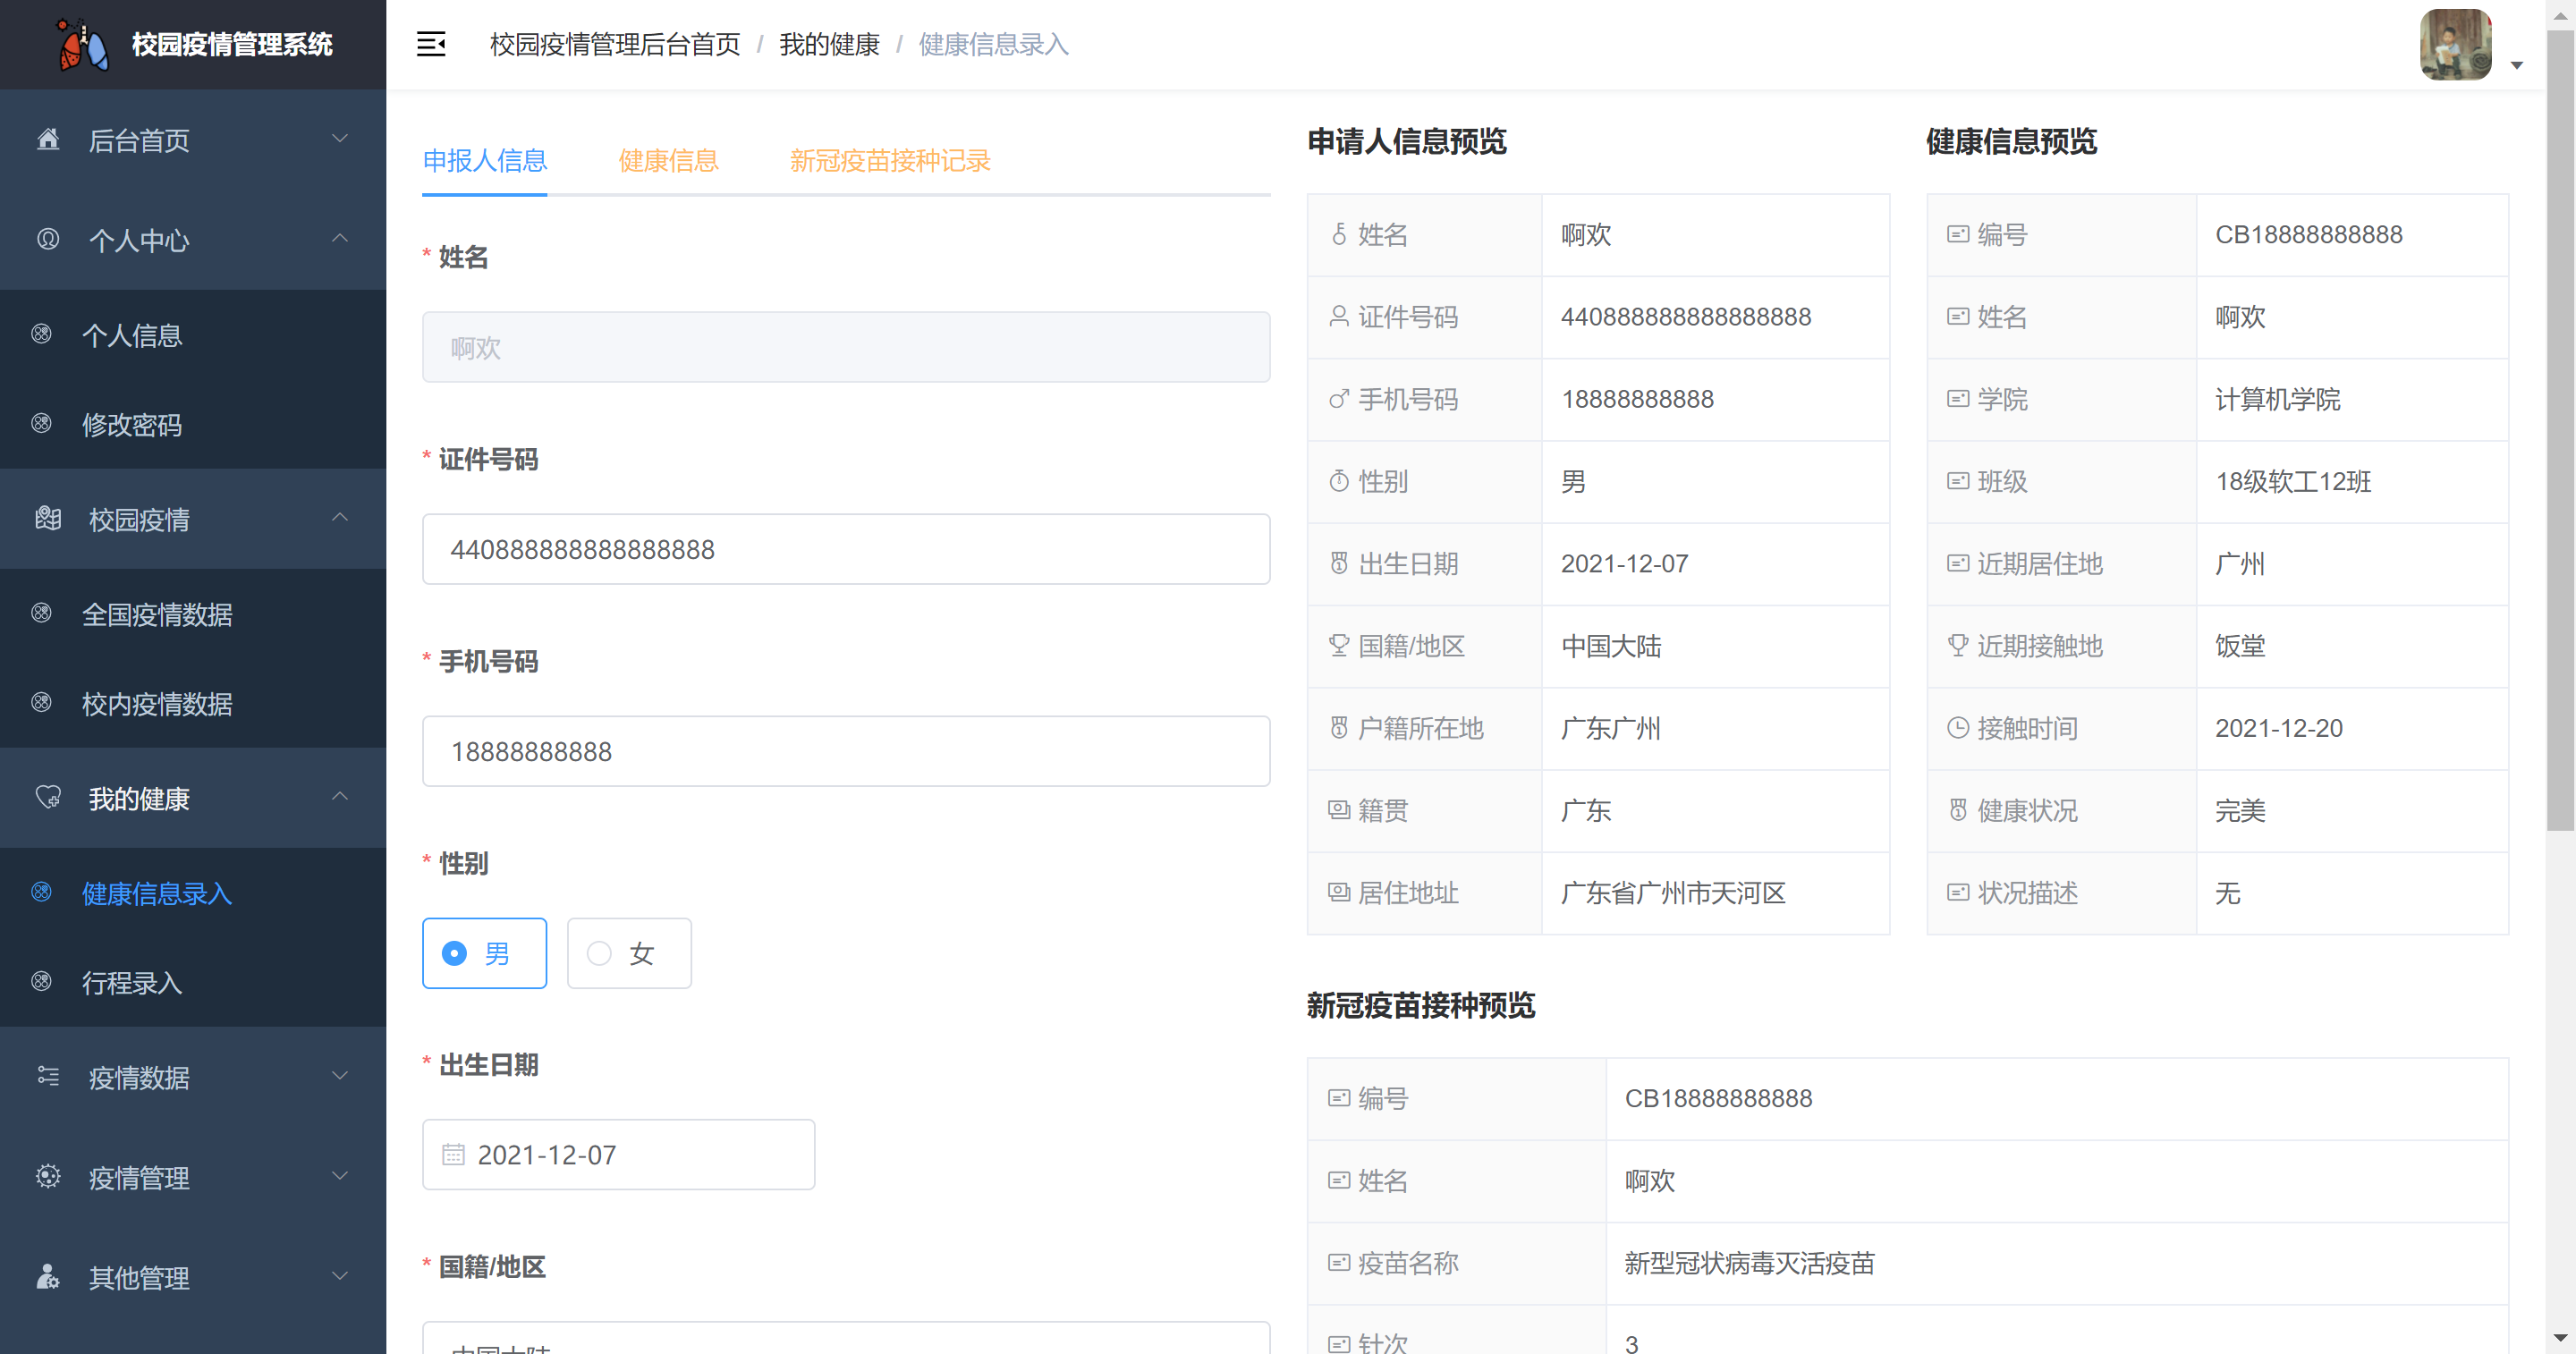This screenshot has width=2576, height=1354.
Task: Expand the 后台首页 menu chevron
Action: (340, 138)
